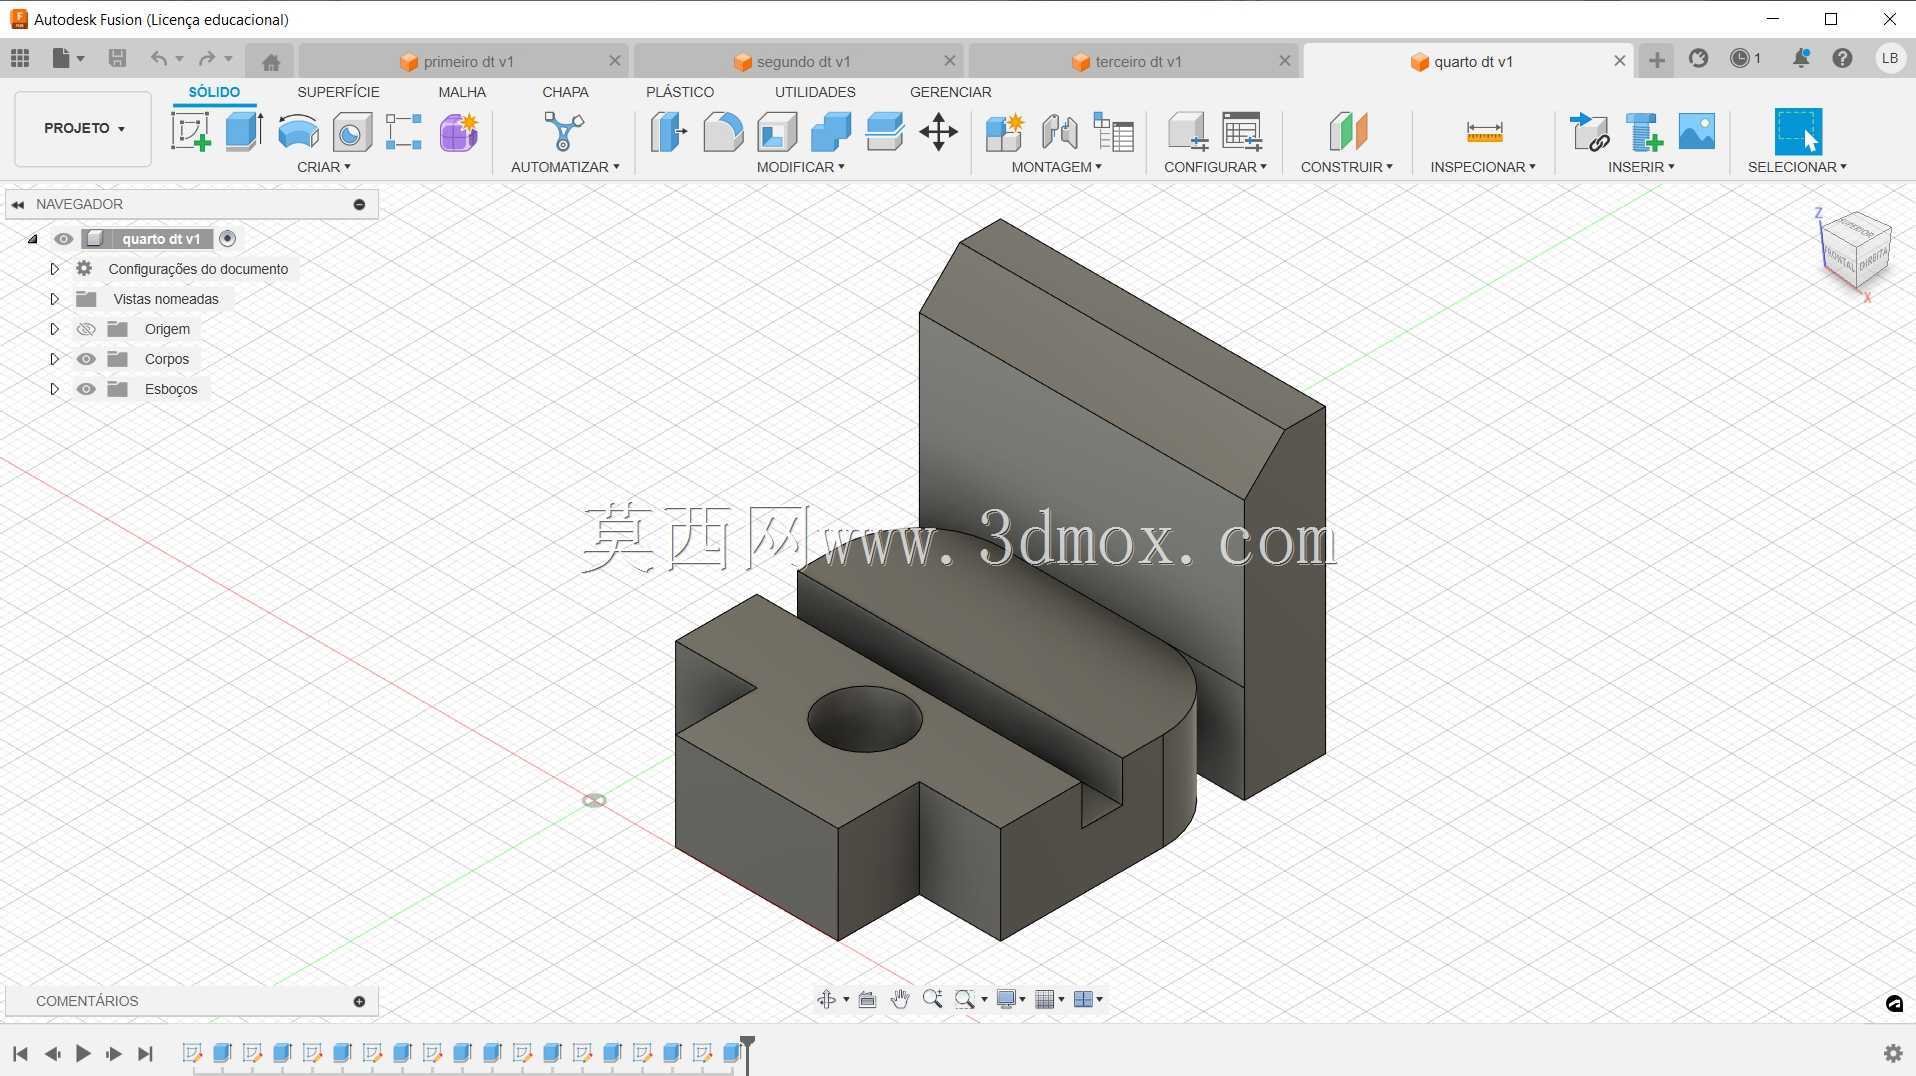Open Configure Model tool
The image size is (1916, 1076).
(x=1188, y=132)
